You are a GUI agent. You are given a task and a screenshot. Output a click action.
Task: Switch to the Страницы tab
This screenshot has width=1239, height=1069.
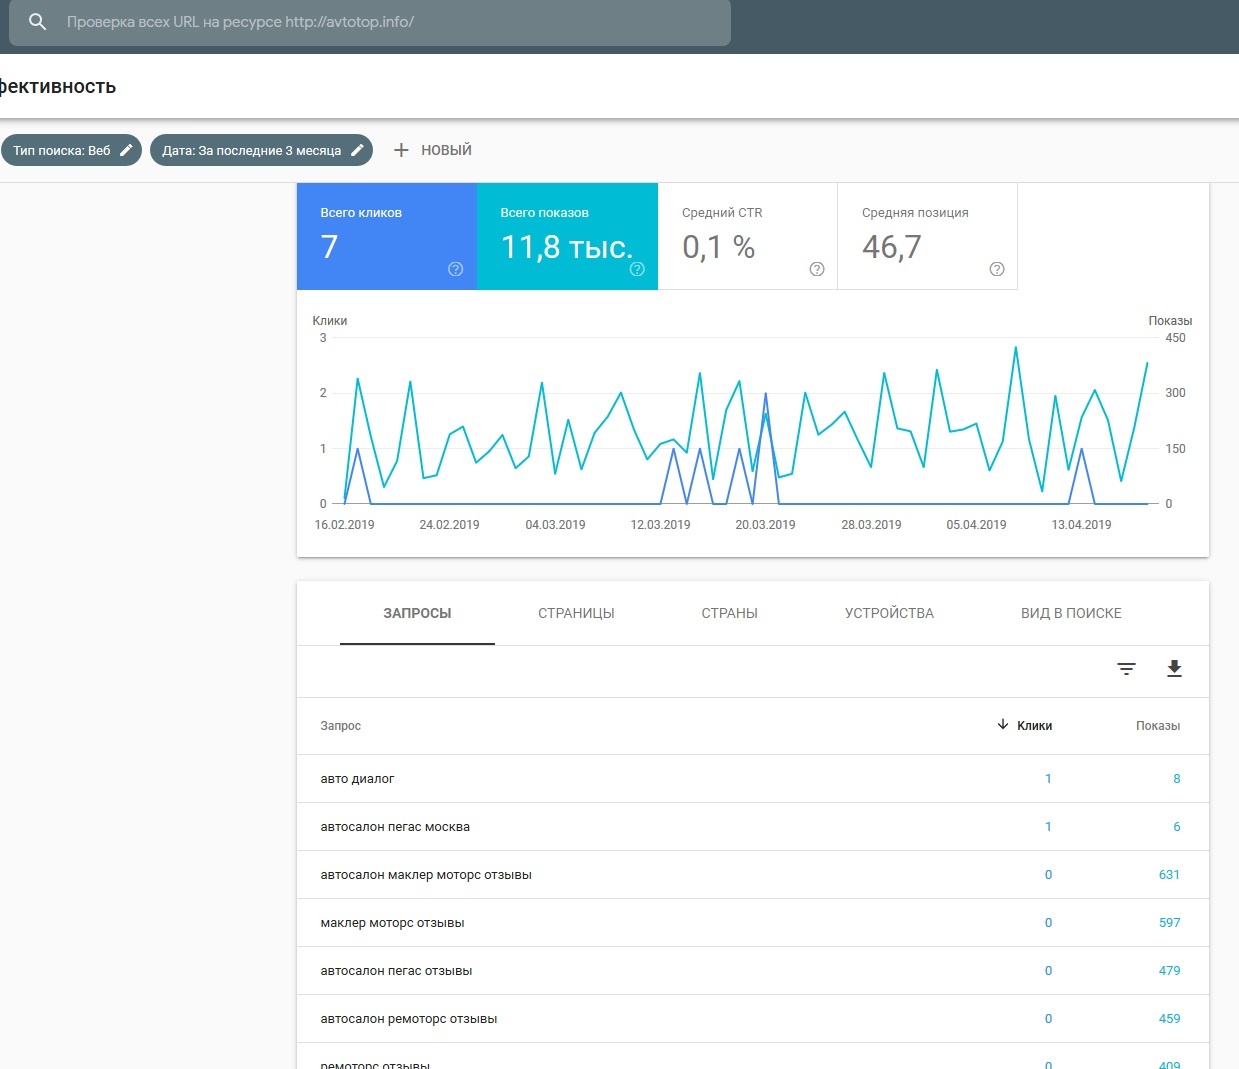pos(576,613)
